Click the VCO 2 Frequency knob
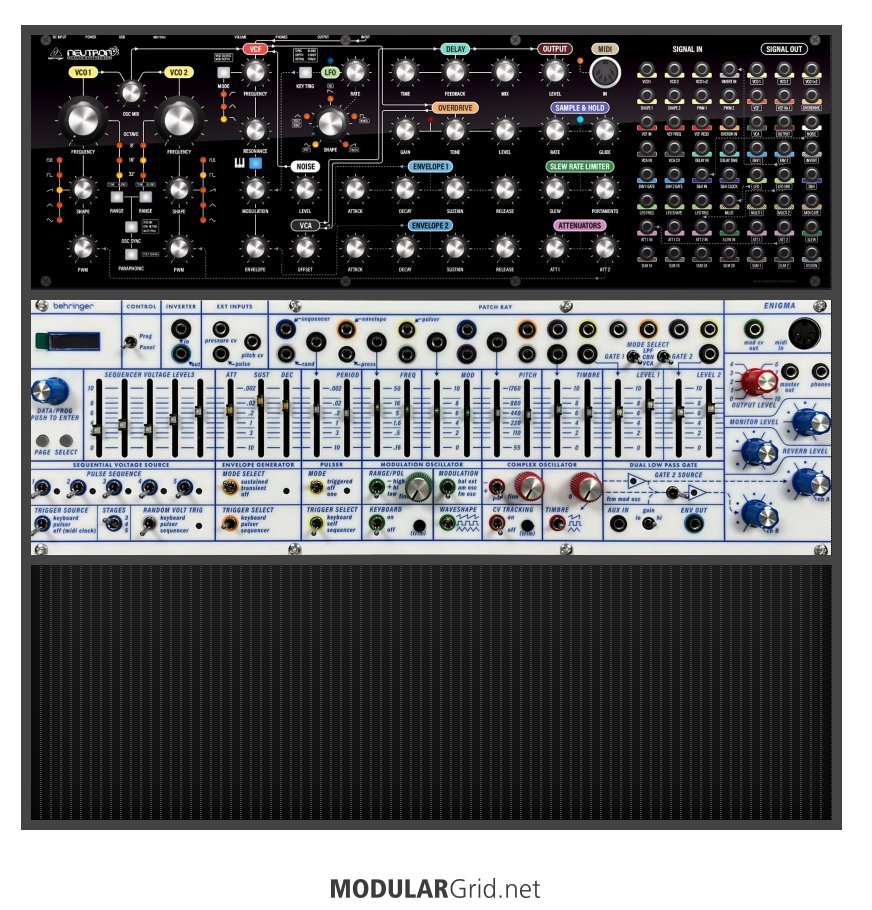872x910 pixels. pos(179,121)
